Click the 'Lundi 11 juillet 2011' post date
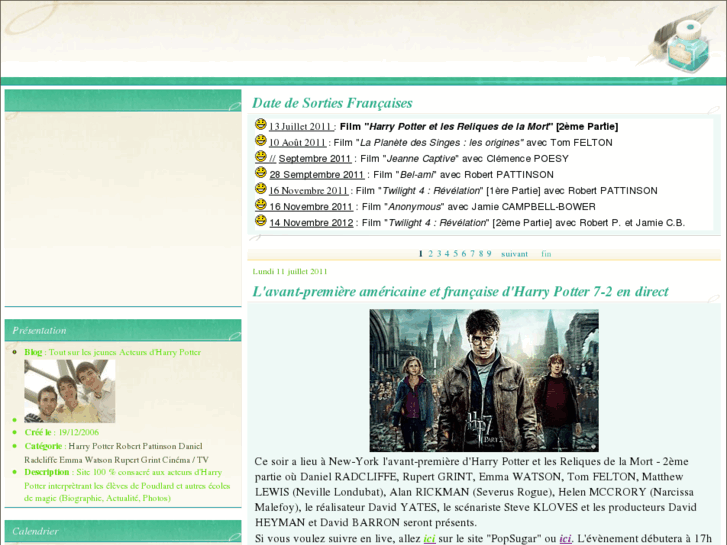The image size is (727, 545). point(290,271)
